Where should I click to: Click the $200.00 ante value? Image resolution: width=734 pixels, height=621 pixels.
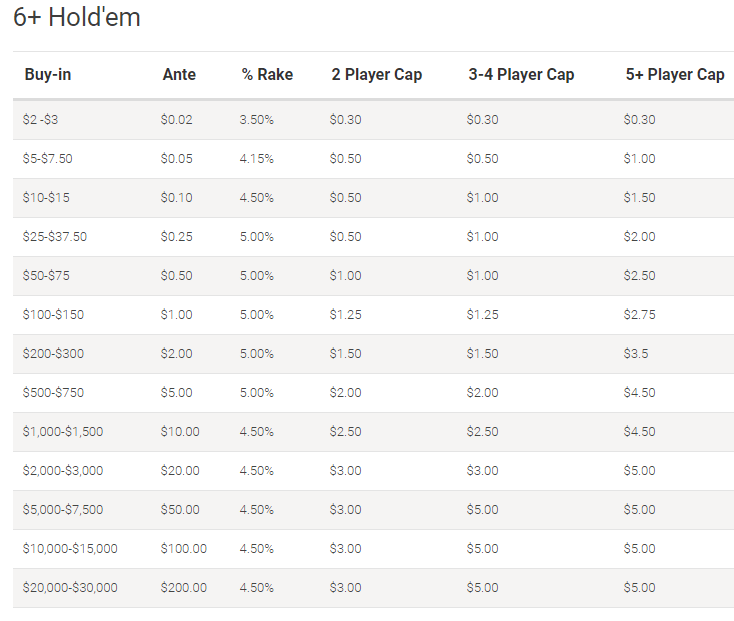[x=184, y=587]
